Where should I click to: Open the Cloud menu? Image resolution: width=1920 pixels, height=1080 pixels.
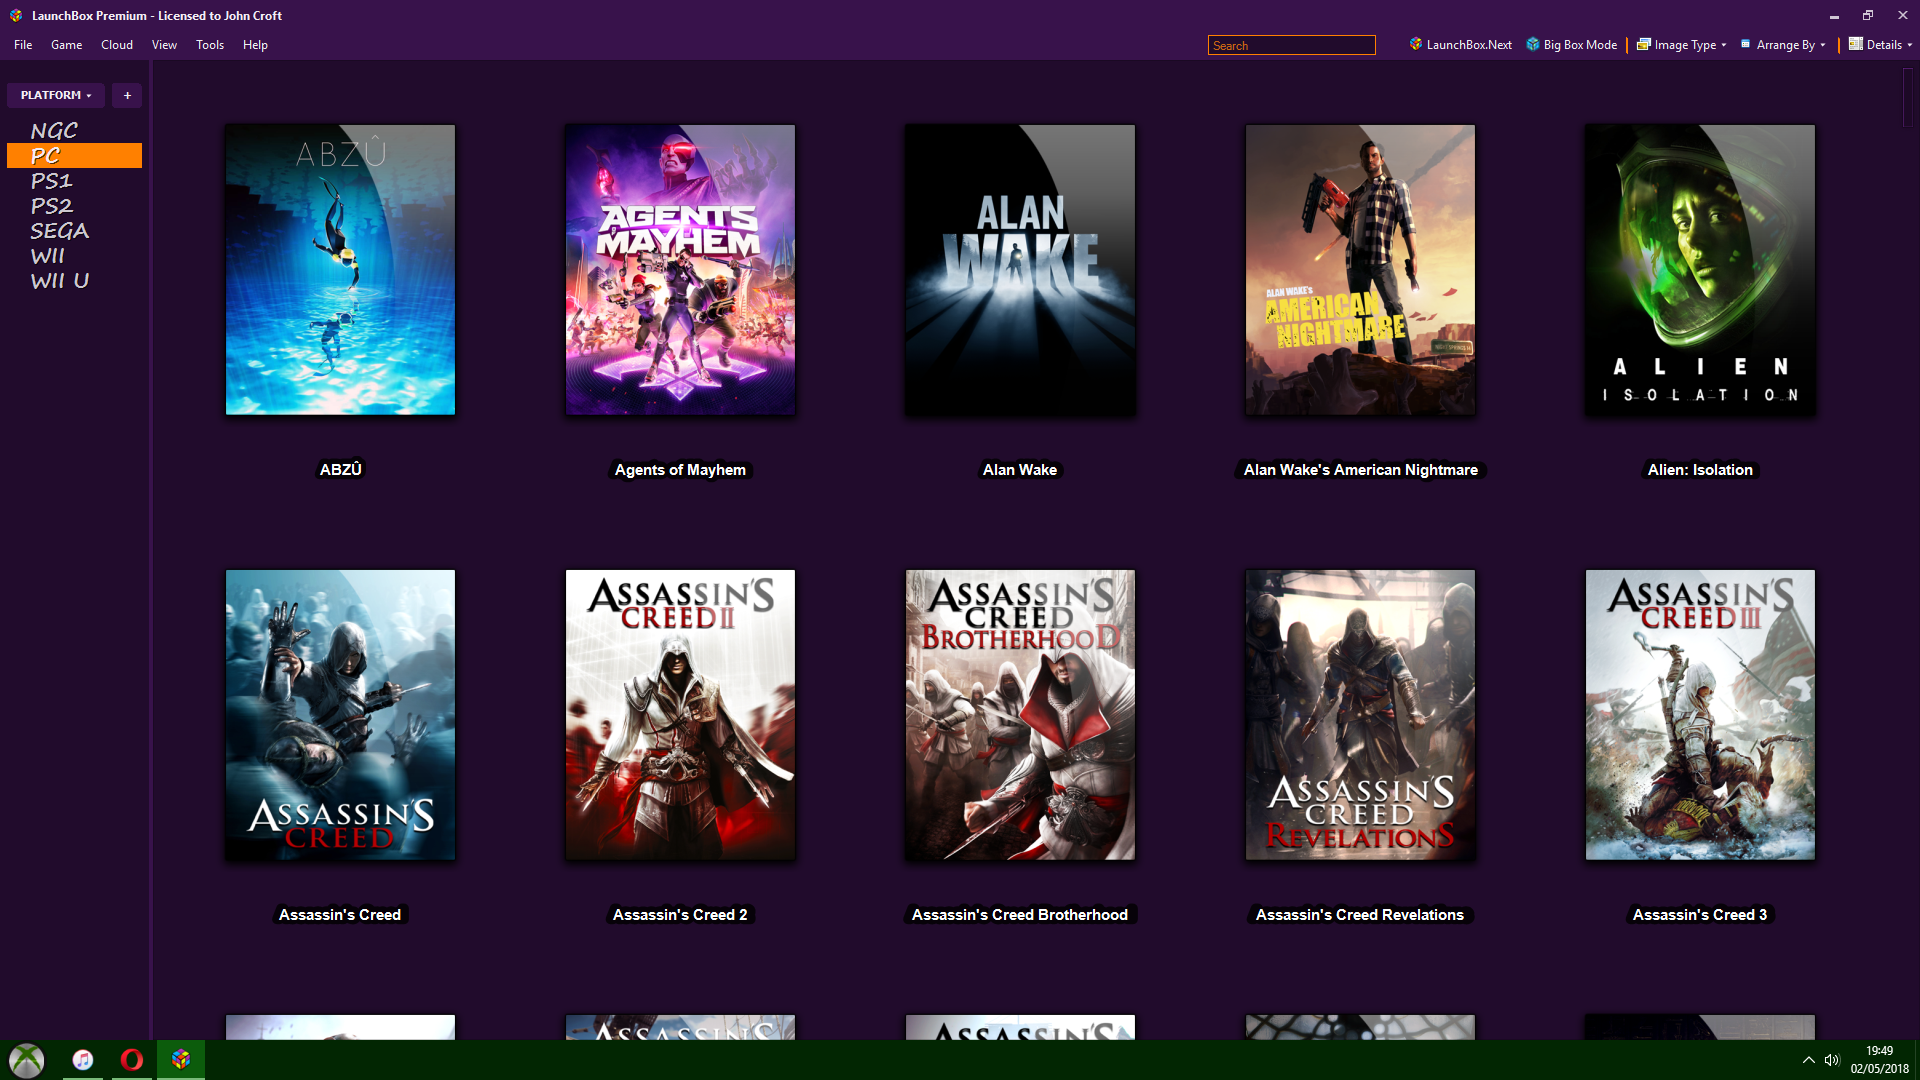[117, 45]
